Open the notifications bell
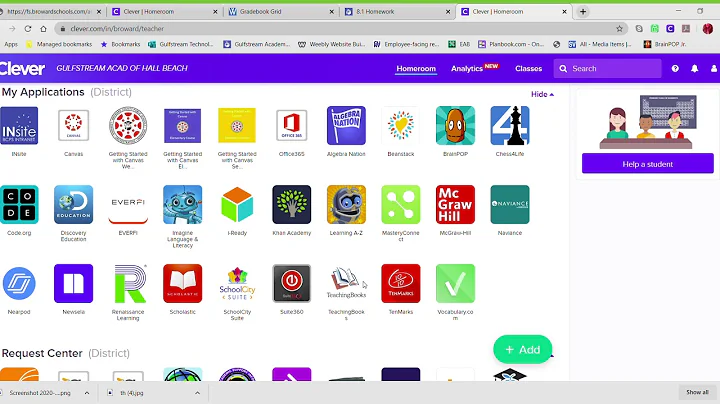 694,68
